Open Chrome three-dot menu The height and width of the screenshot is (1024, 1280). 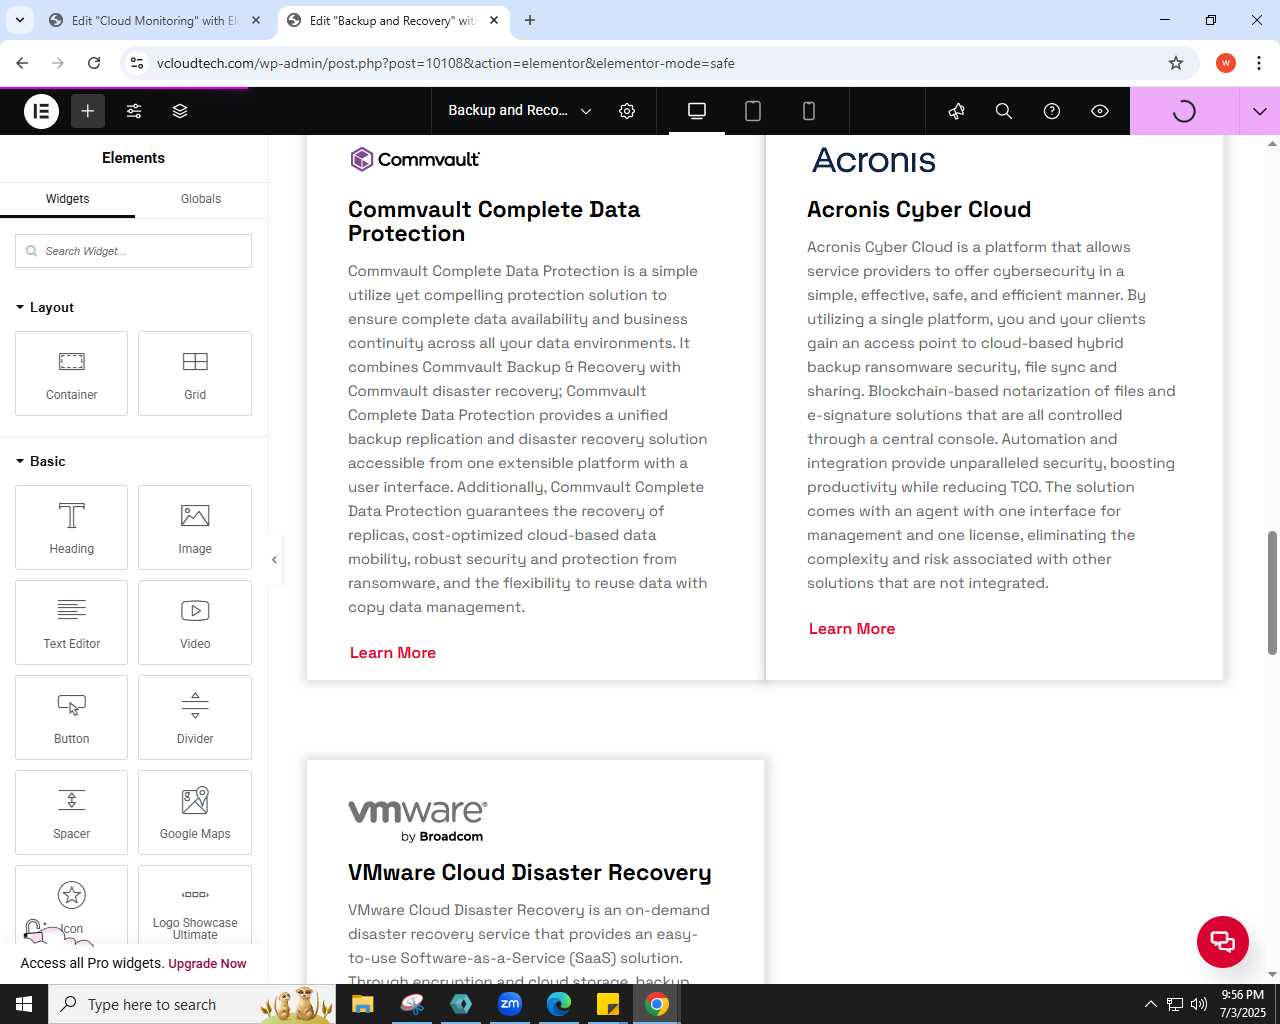(x=1259, y=63)
